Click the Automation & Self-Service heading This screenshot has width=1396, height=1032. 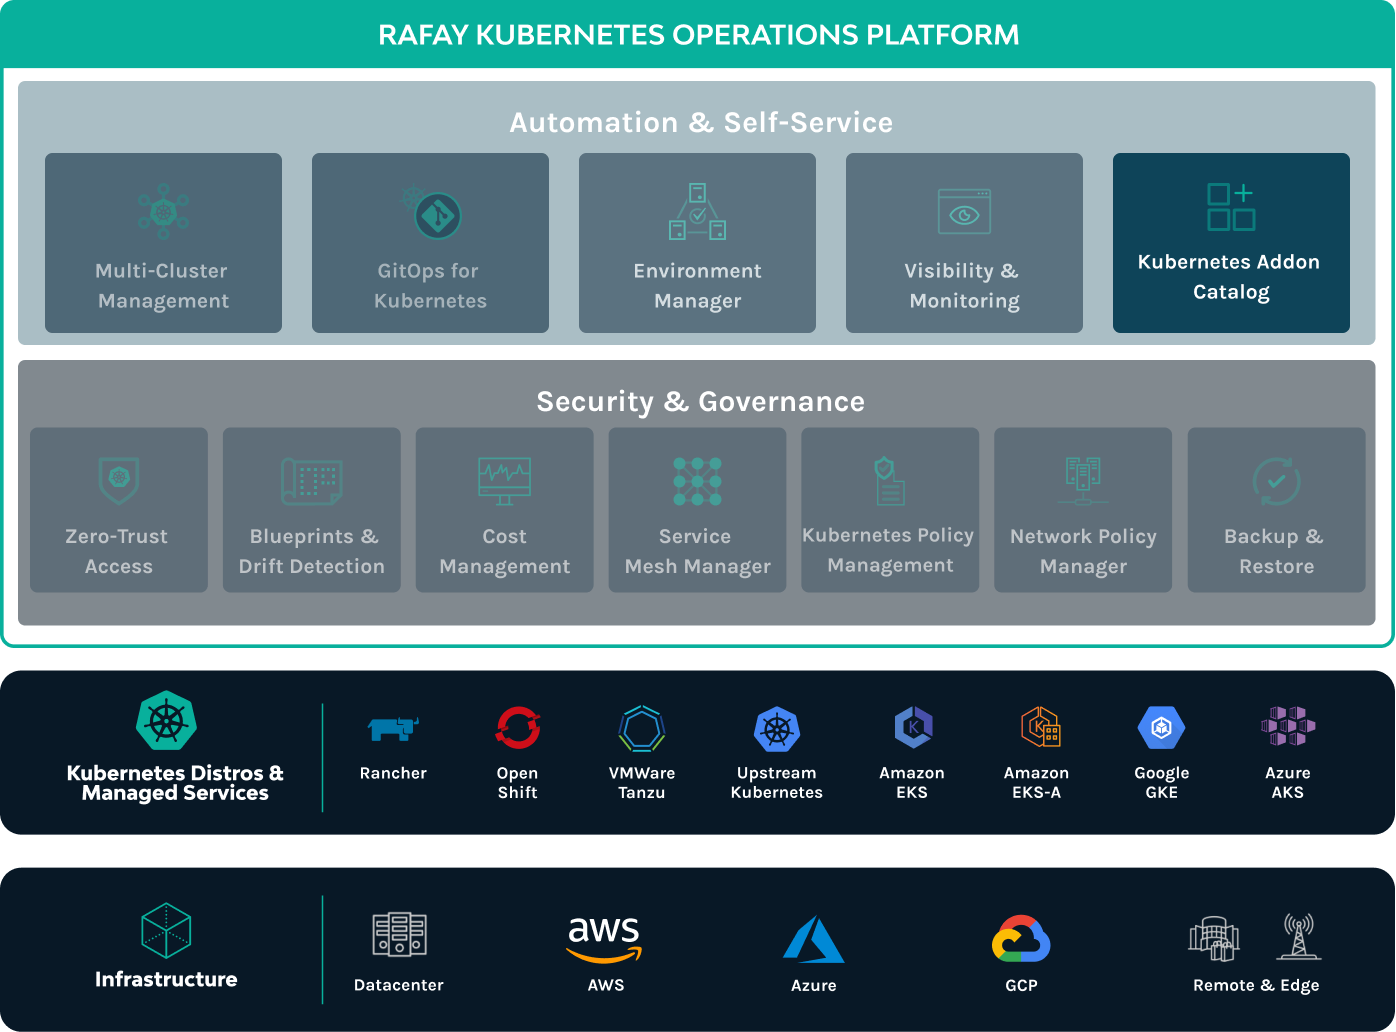(x=701, y=122)
